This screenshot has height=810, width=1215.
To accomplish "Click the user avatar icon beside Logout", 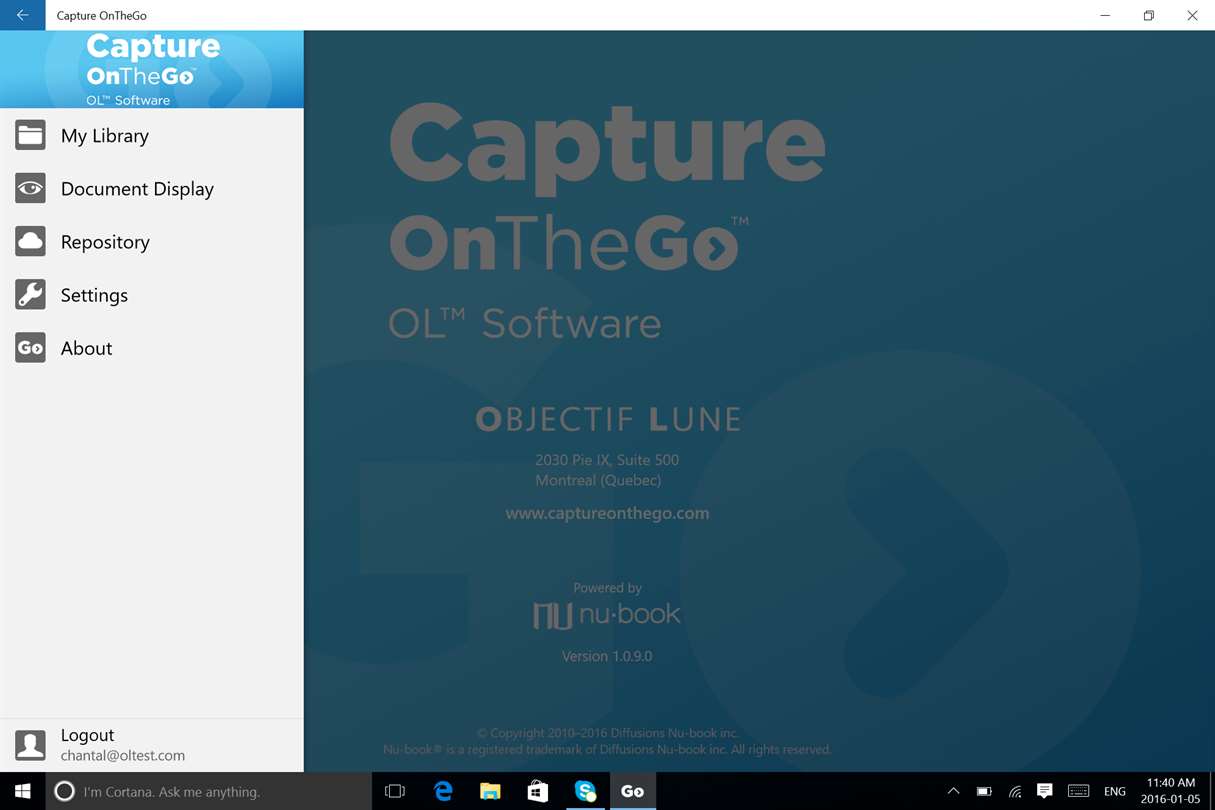I will pyautogui.click(x=30, y=745).
